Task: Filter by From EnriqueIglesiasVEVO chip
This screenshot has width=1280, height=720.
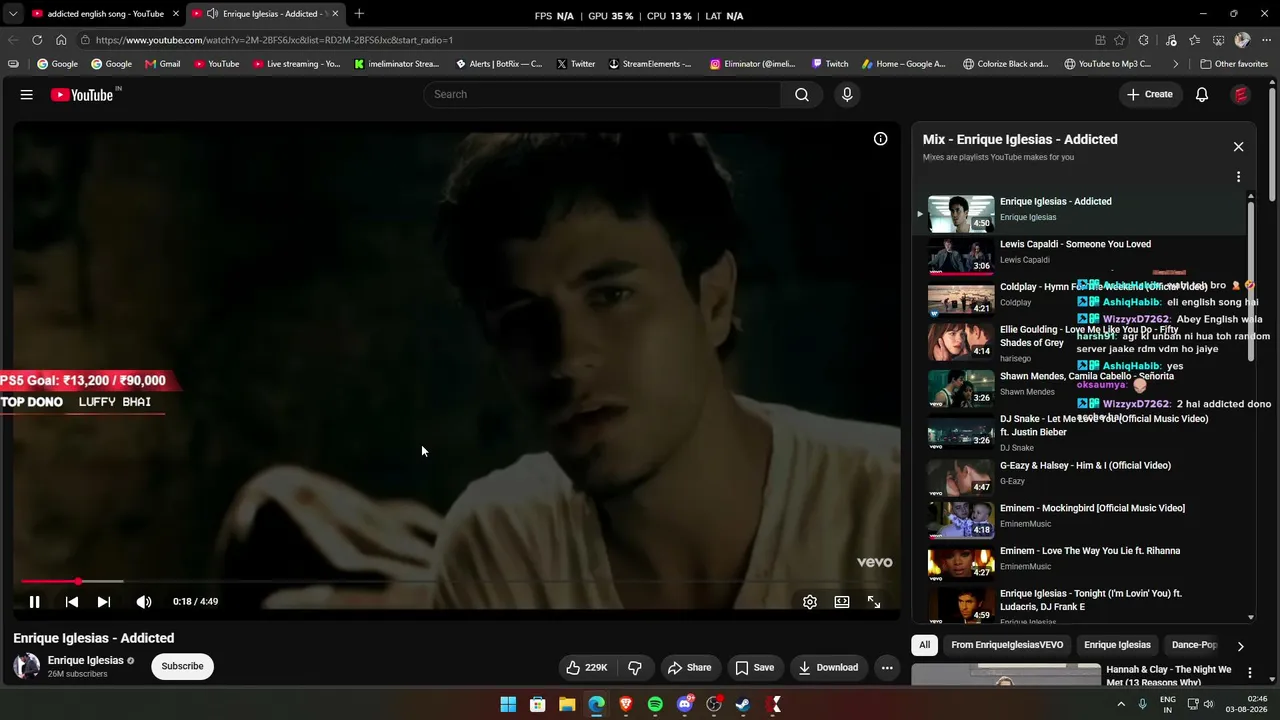Action: (x=1007, y=645)
